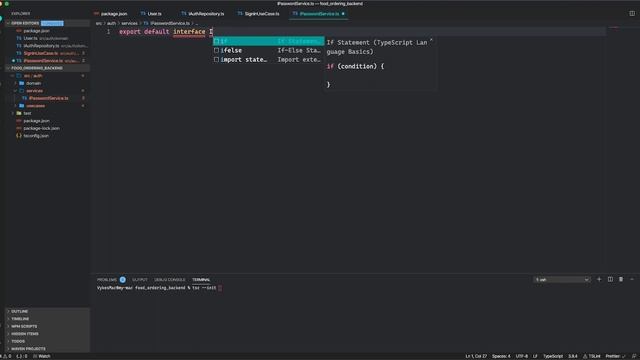Viewport: 640px width, 360px height.
Task: Change indentation via 'Spaces: 4'
Action: (501, 356)
